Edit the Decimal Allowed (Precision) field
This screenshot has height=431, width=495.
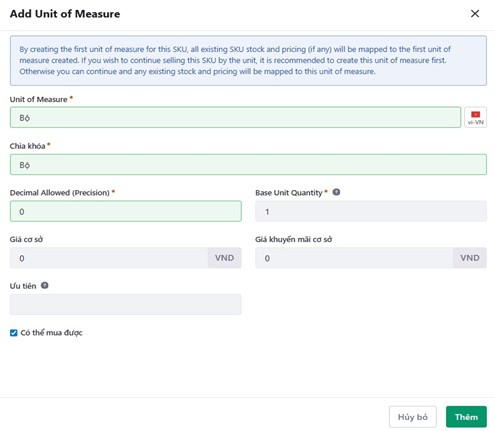click(126, 211)
